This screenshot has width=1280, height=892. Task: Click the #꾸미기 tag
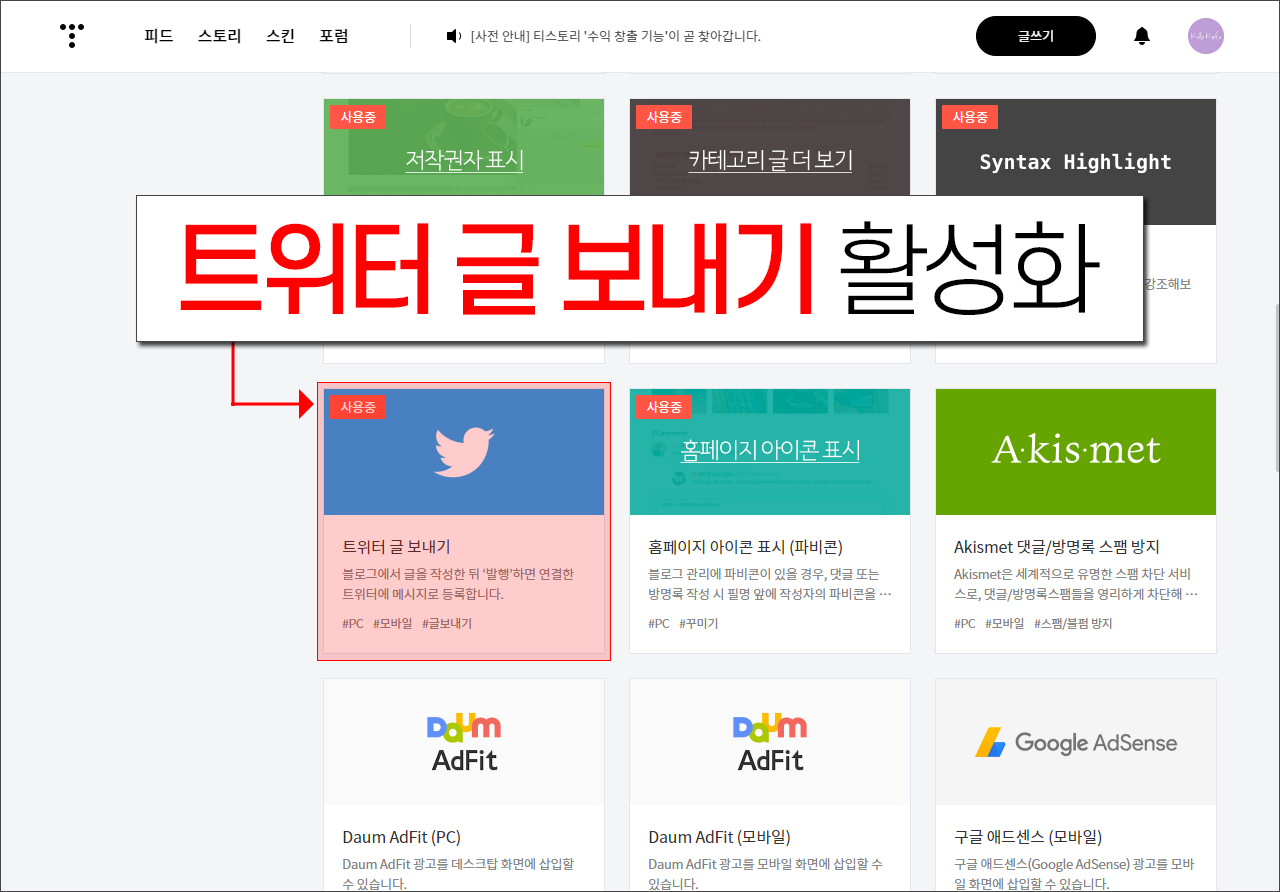(x=699, y=623)
